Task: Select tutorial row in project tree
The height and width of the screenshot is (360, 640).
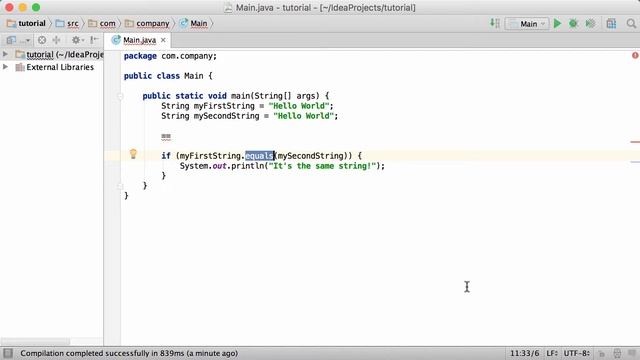Action: click(x=52, y=54)
